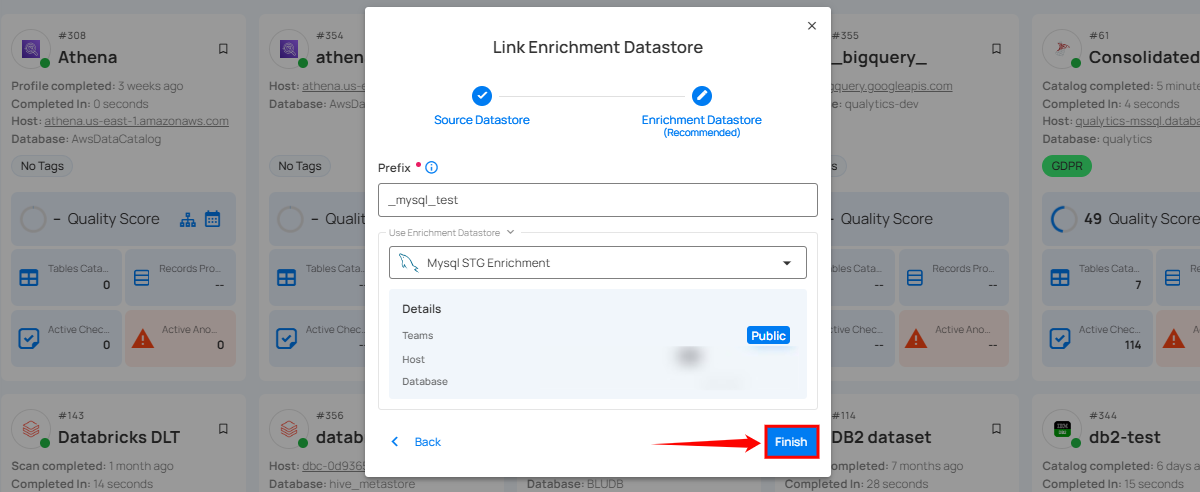Click #354 card Active Checks icon

[287, 338]
